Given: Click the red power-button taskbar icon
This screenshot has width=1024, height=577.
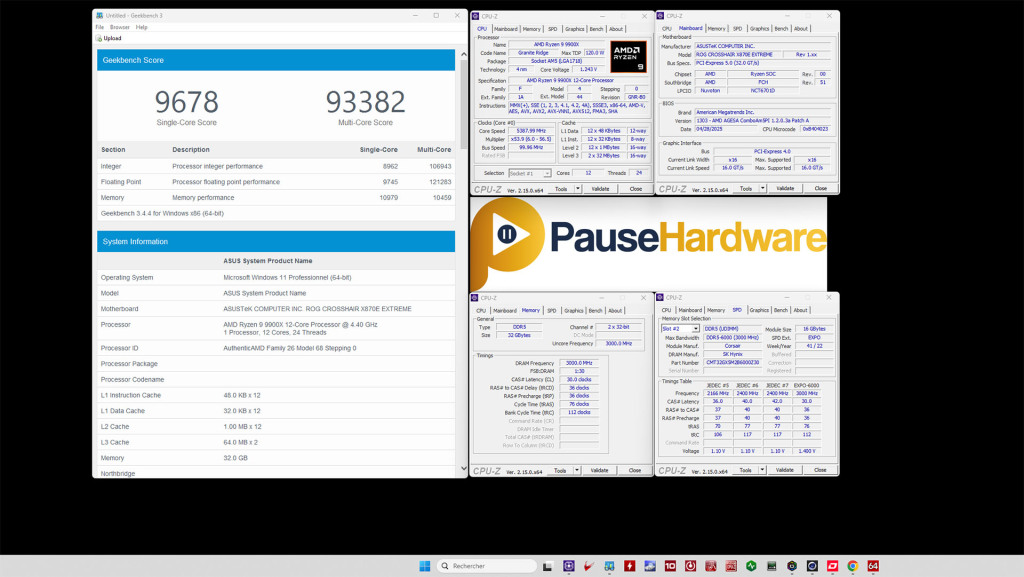Looking at the screenshot, I should (690, 566).
